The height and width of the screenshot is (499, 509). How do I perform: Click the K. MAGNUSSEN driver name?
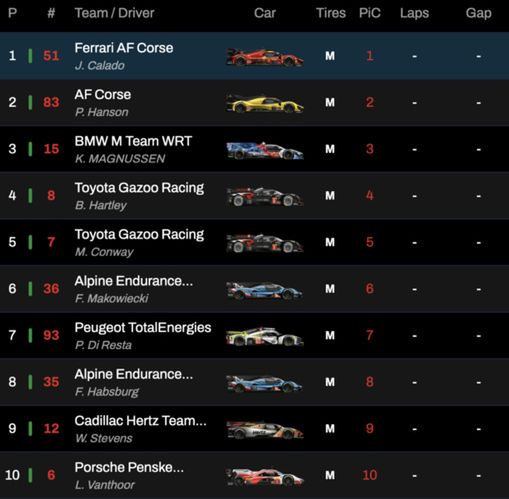[120, 159]
